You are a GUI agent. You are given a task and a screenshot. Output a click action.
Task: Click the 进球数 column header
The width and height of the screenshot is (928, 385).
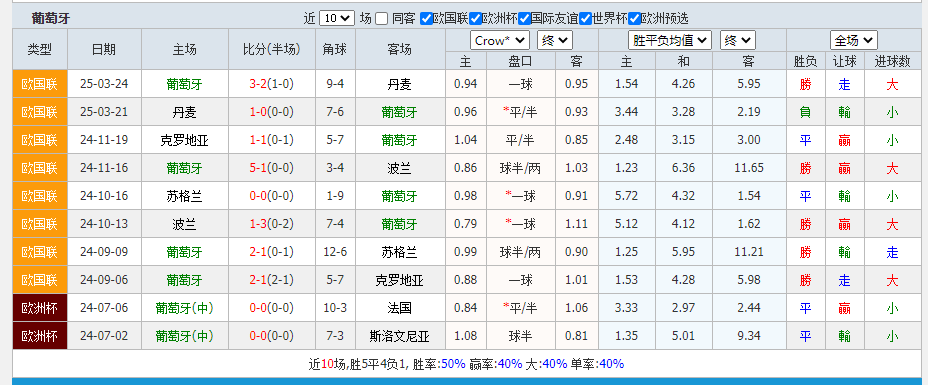892,62
